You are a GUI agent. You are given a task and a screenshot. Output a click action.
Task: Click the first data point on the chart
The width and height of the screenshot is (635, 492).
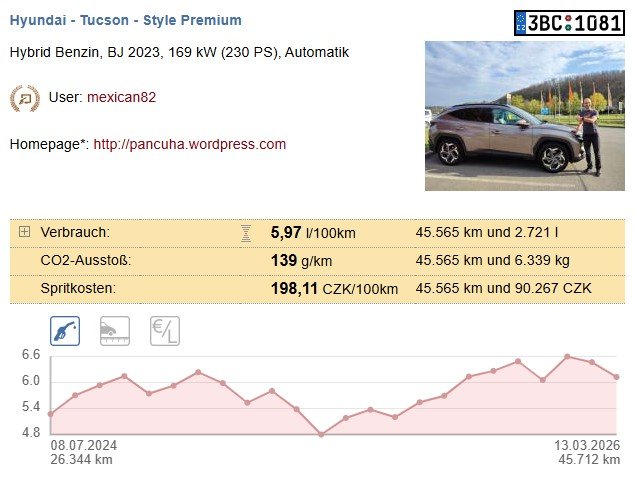pyautogui.click(x=51, y=413)
